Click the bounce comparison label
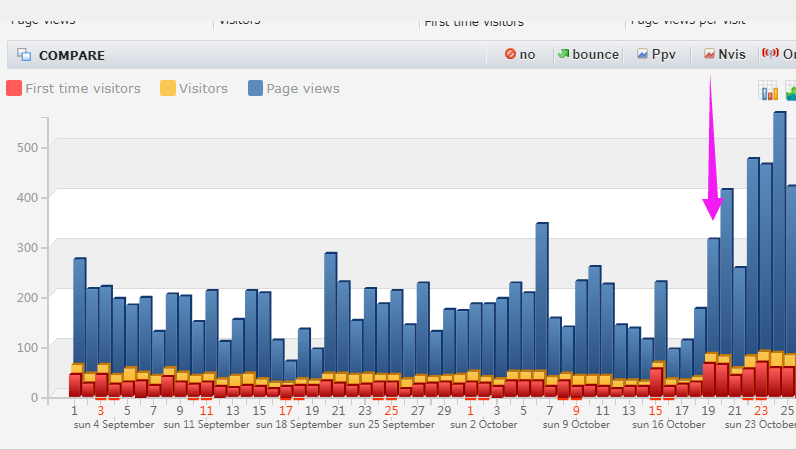796x450 pixels. (x=595, y=55)
